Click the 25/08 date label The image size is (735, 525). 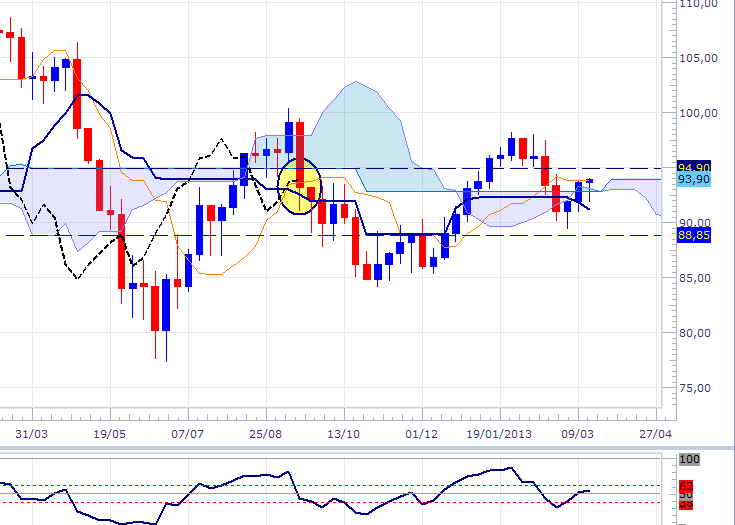266,436
